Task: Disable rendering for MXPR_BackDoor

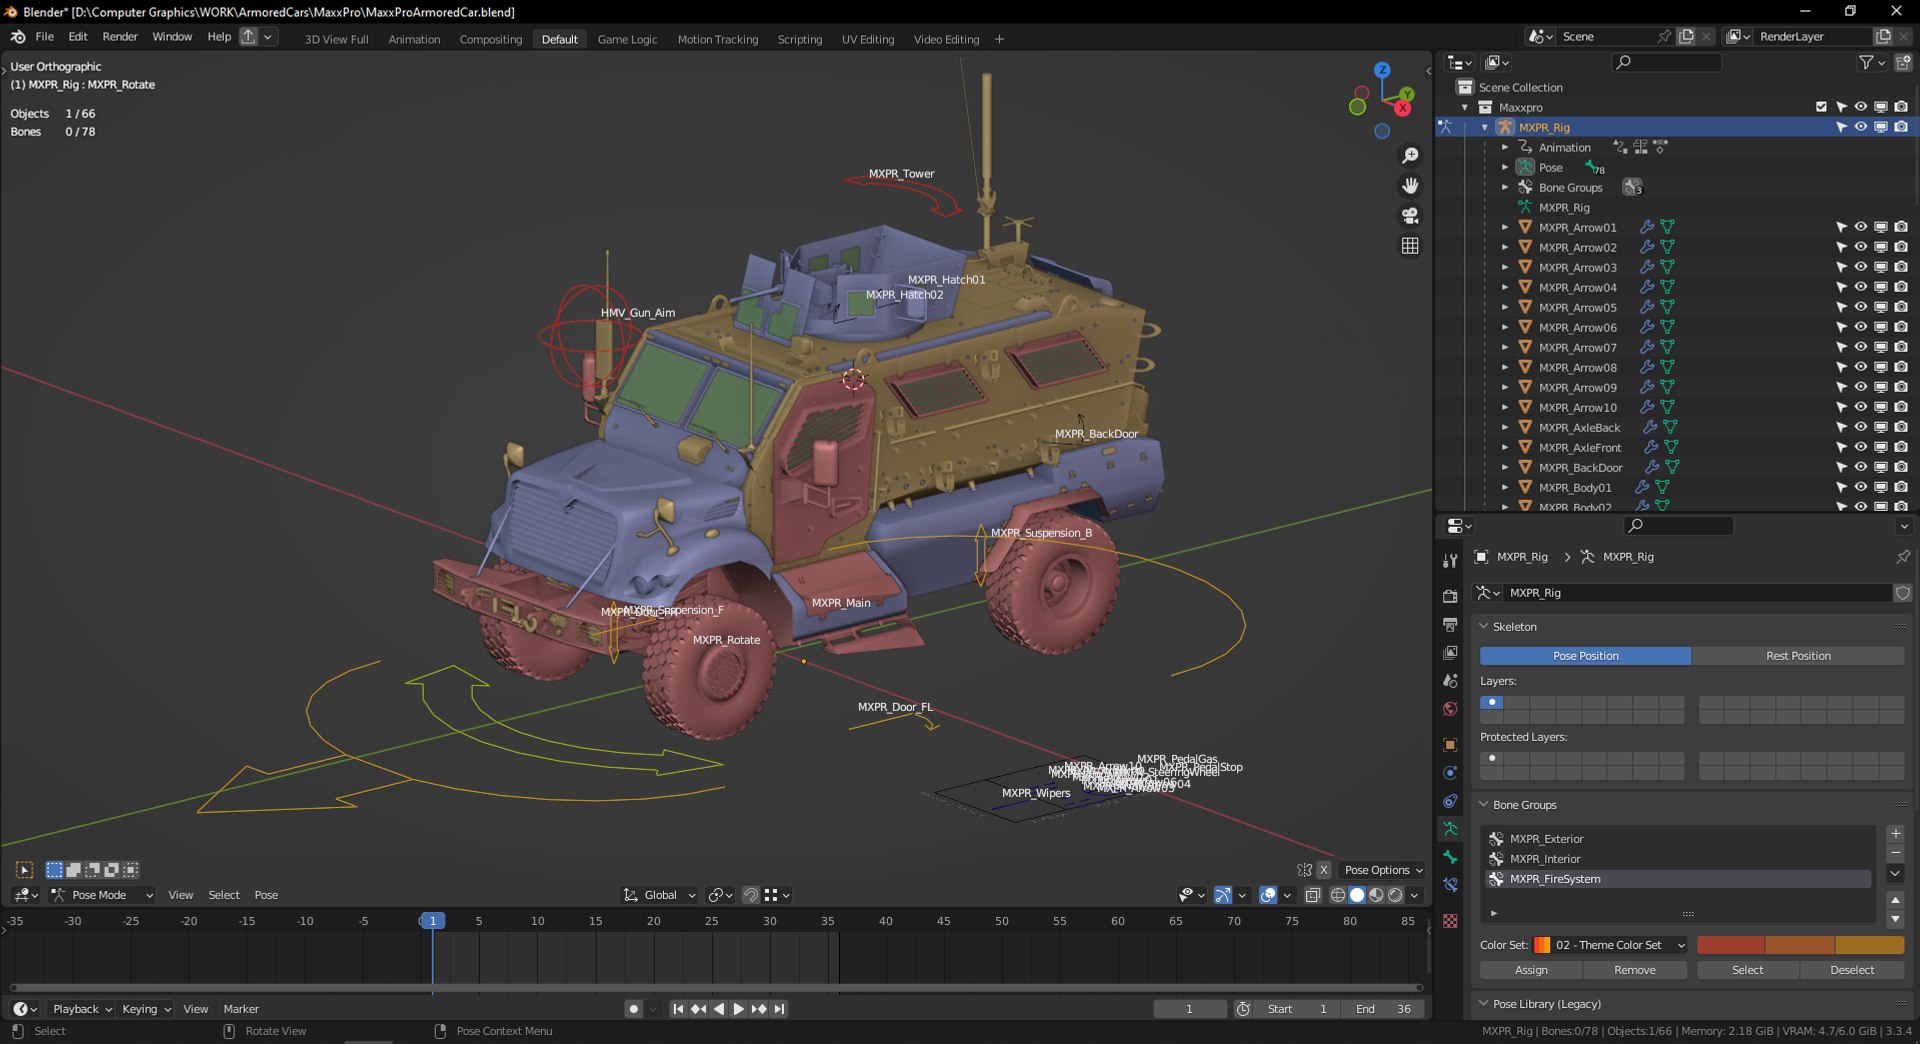Action: tap(1901, 467)
